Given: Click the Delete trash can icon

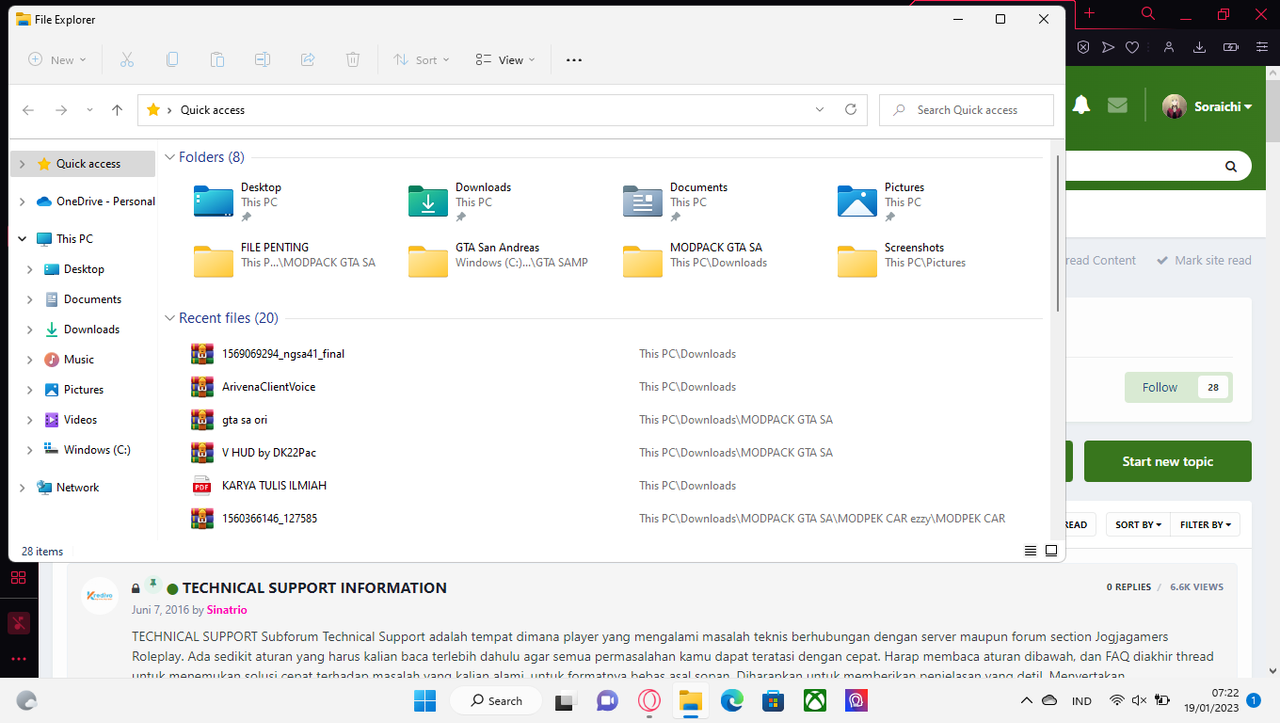Looking at the screenshot, I should [353, 60].
